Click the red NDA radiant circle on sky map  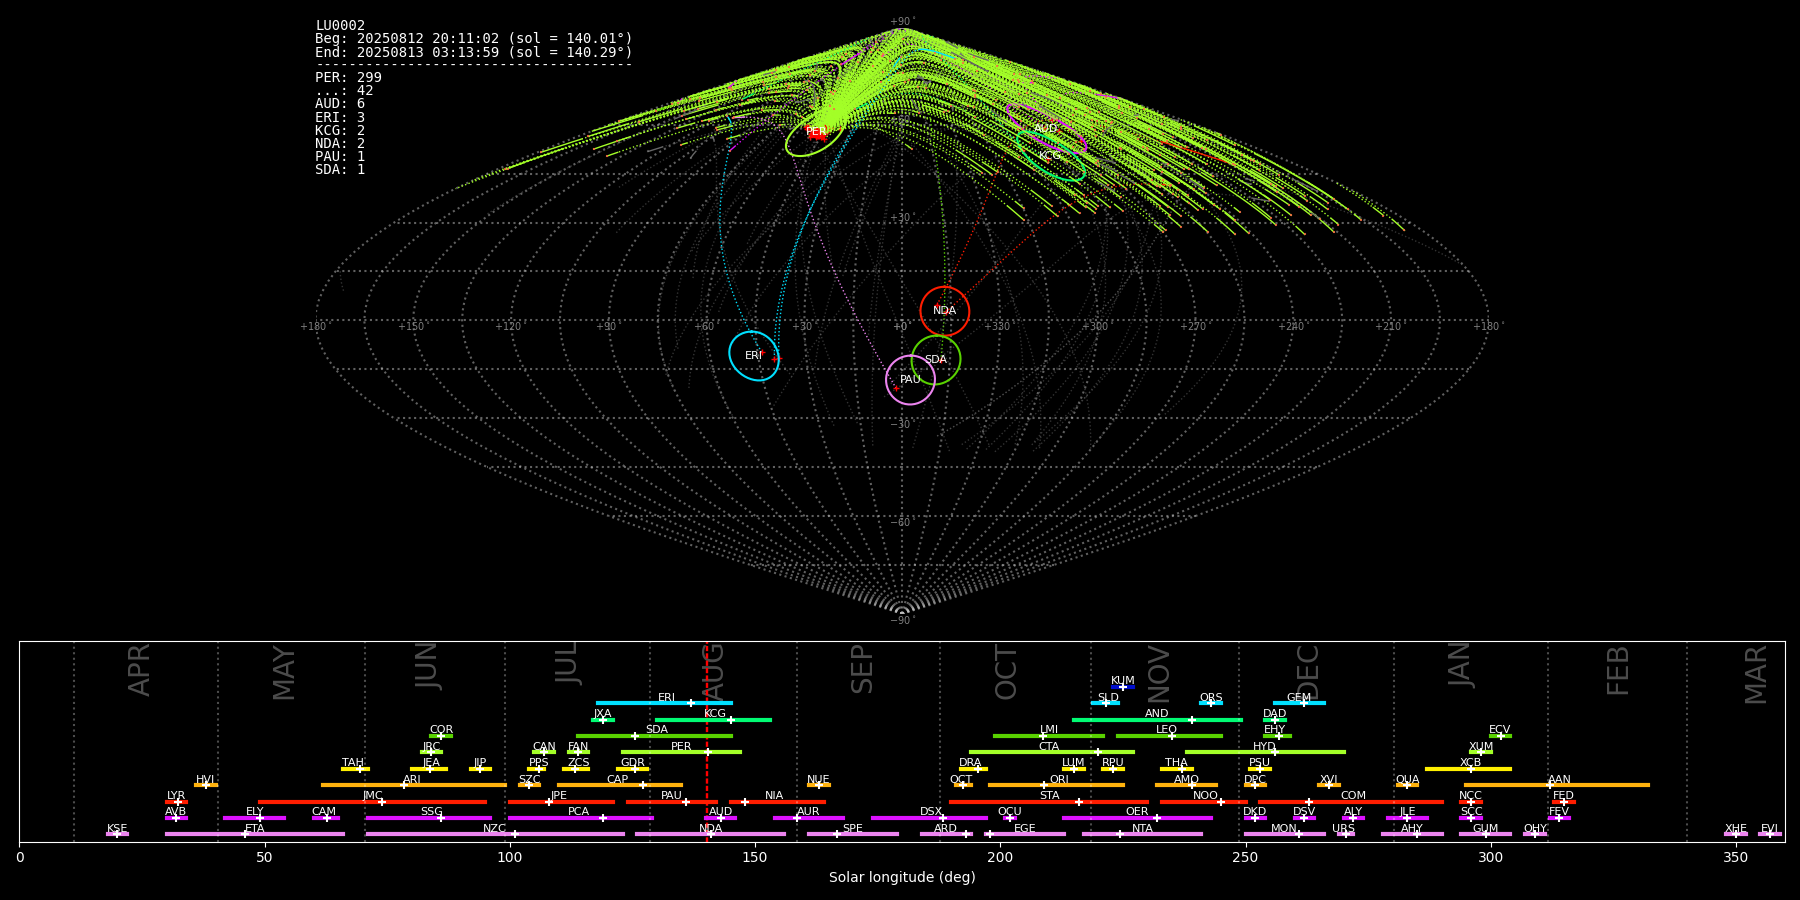[945, 311]
